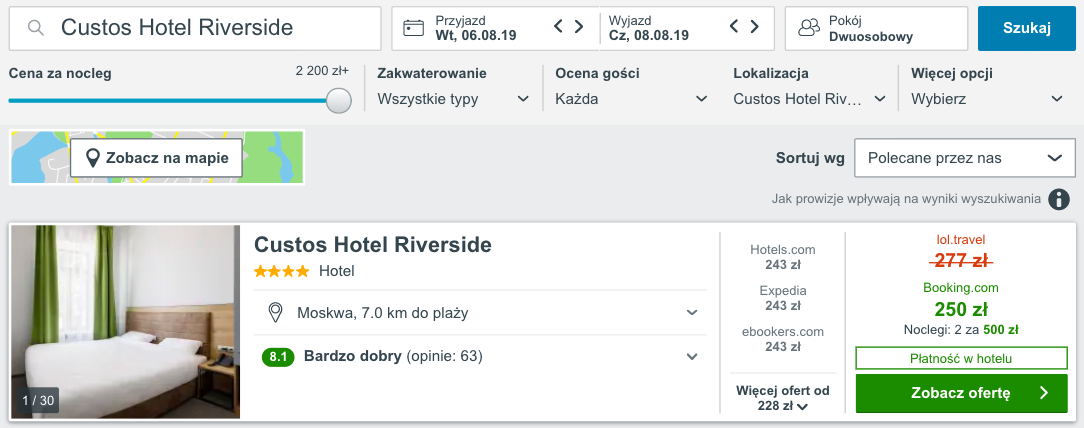This screenshot has width=1084, height=428.
Task: Click the Zobacz ofertę button
Action: click(x=961, y=393)
